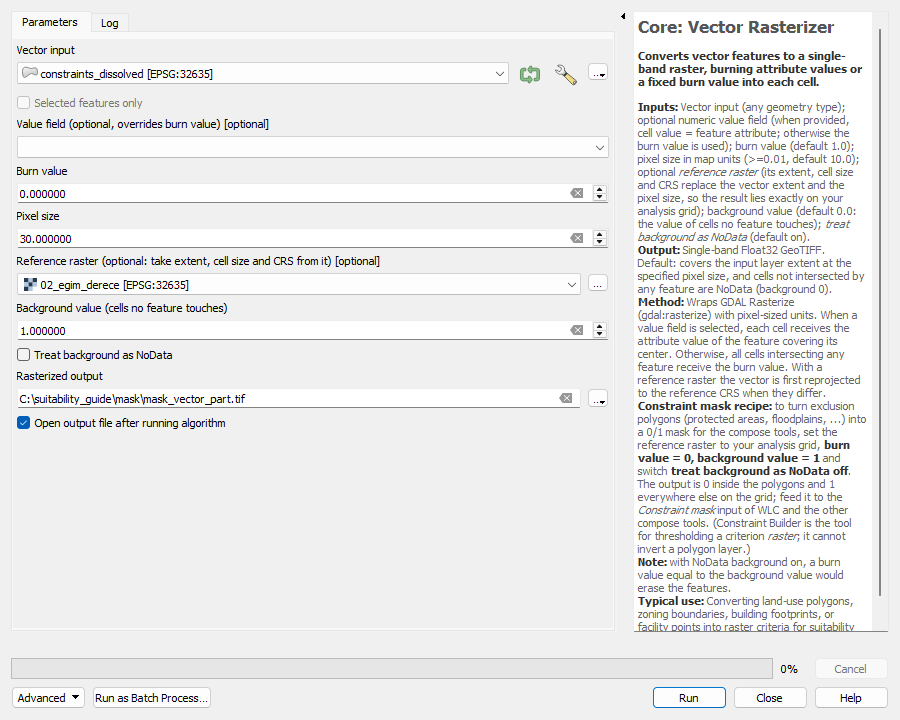Viewport: 900px width, 720px height.
Task: Click Run as Batch Process button
Action: pos(152,698)
